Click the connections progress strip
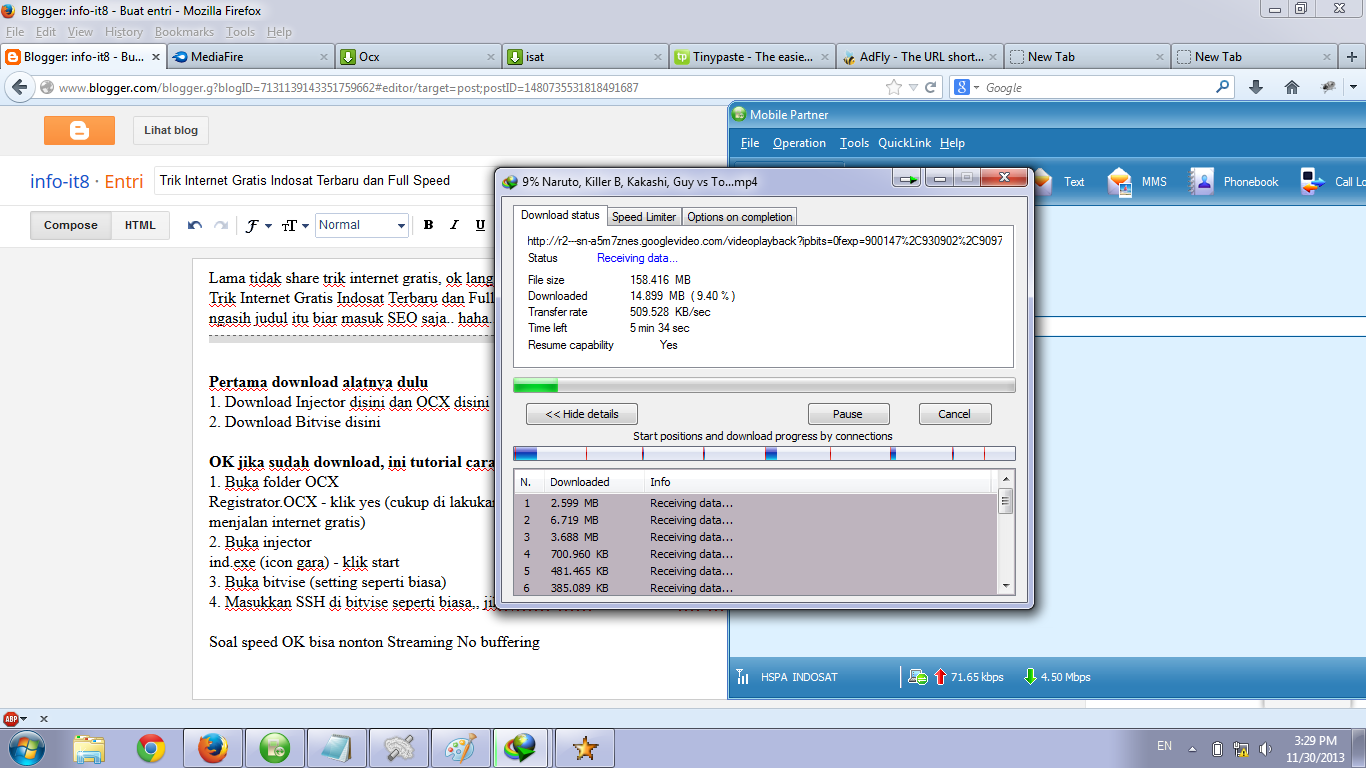Viewport: 1366px width, 768px height. point(764,453)
